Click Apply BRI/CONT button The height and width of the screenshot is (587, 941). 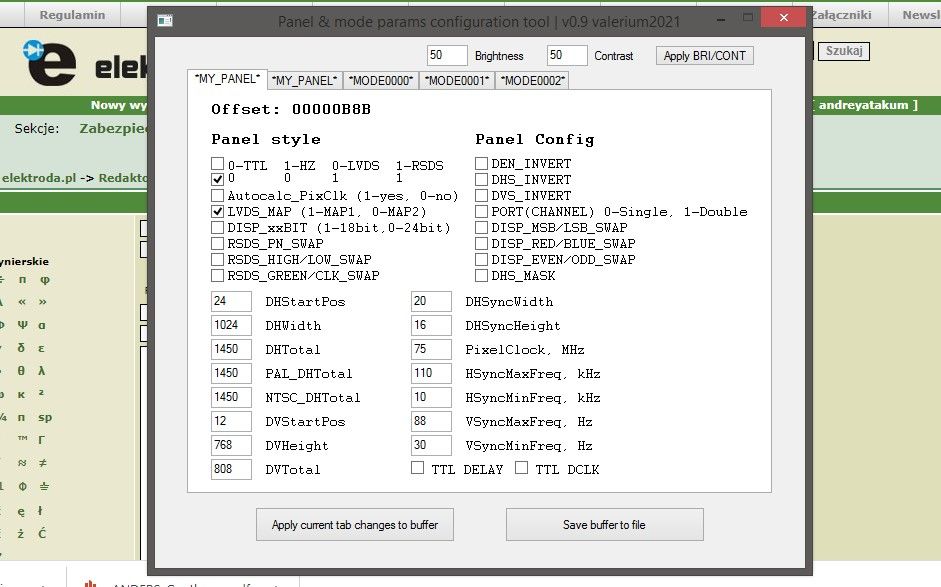(705, 56)
